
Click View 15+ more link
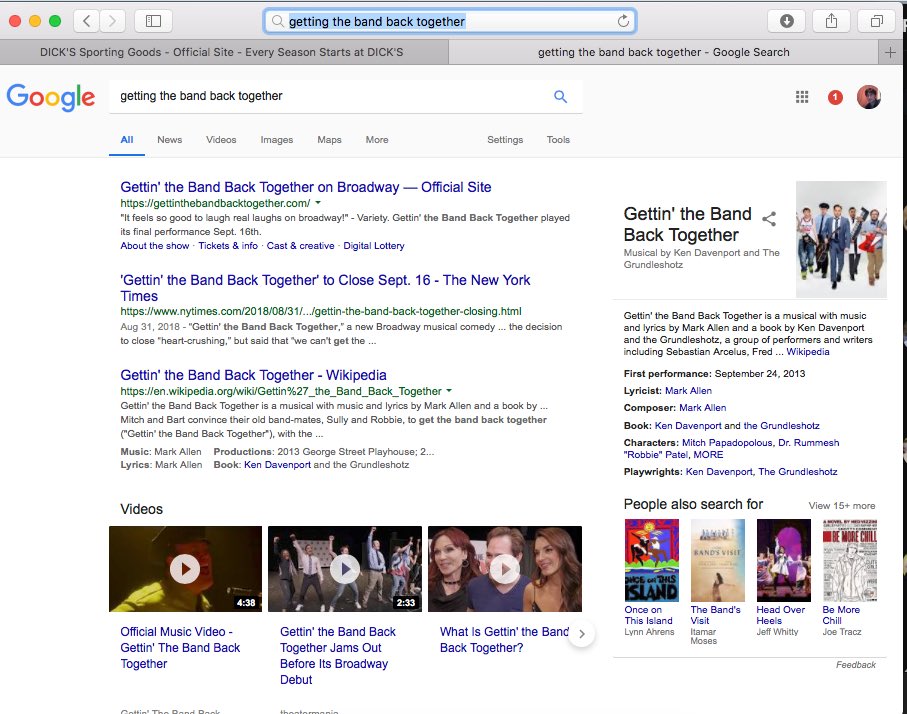[x=842, y=506]
